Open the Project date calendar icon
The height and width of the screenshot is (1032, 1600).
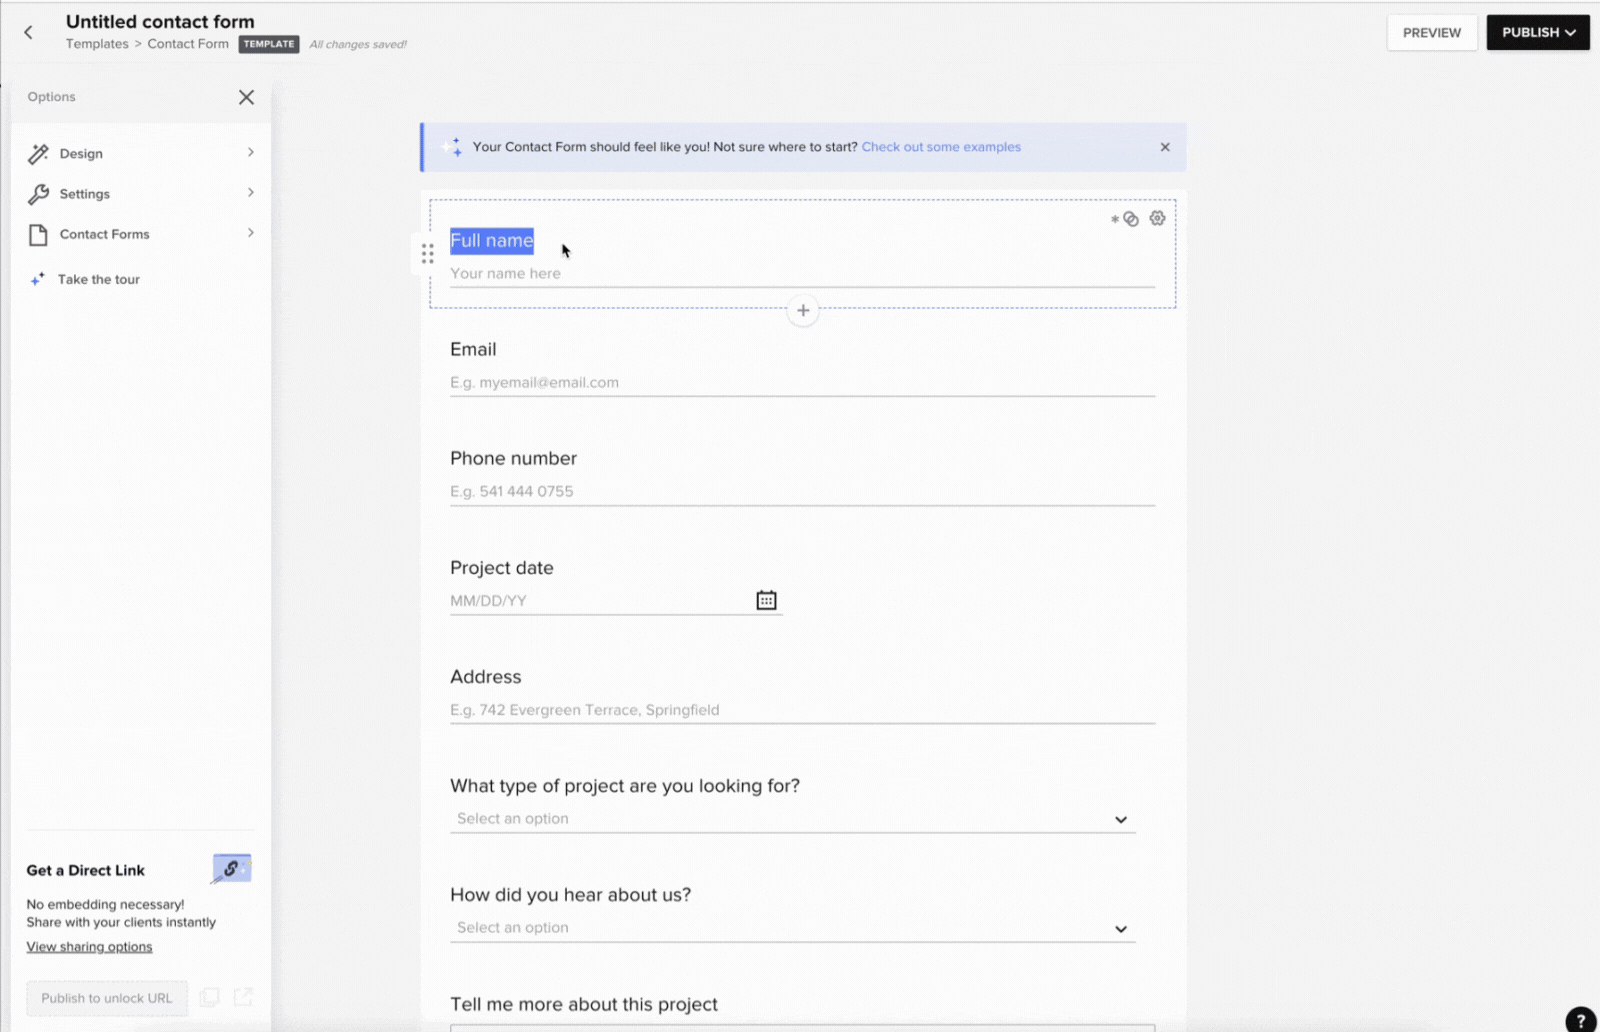[x=766, y=600]
